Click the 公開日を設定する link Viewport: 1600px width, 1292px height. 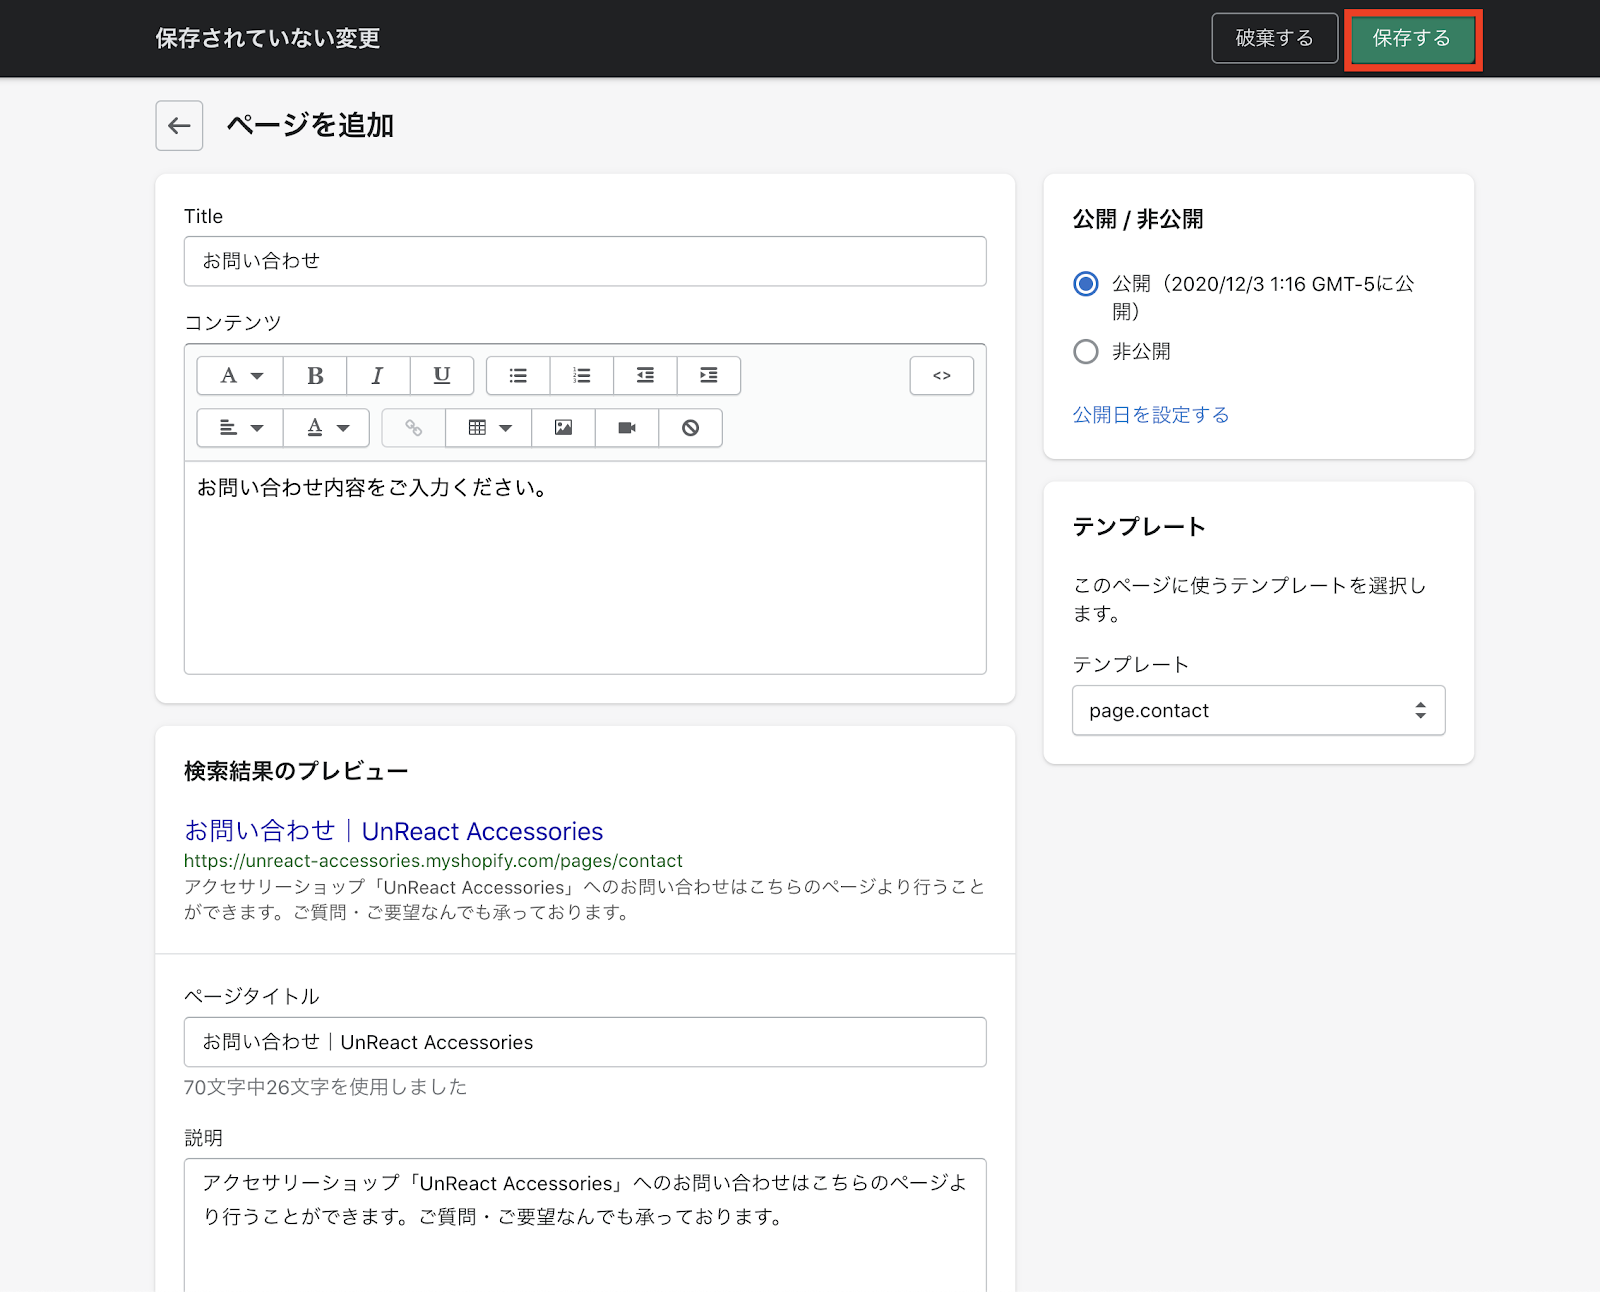tap(1150, 415)
